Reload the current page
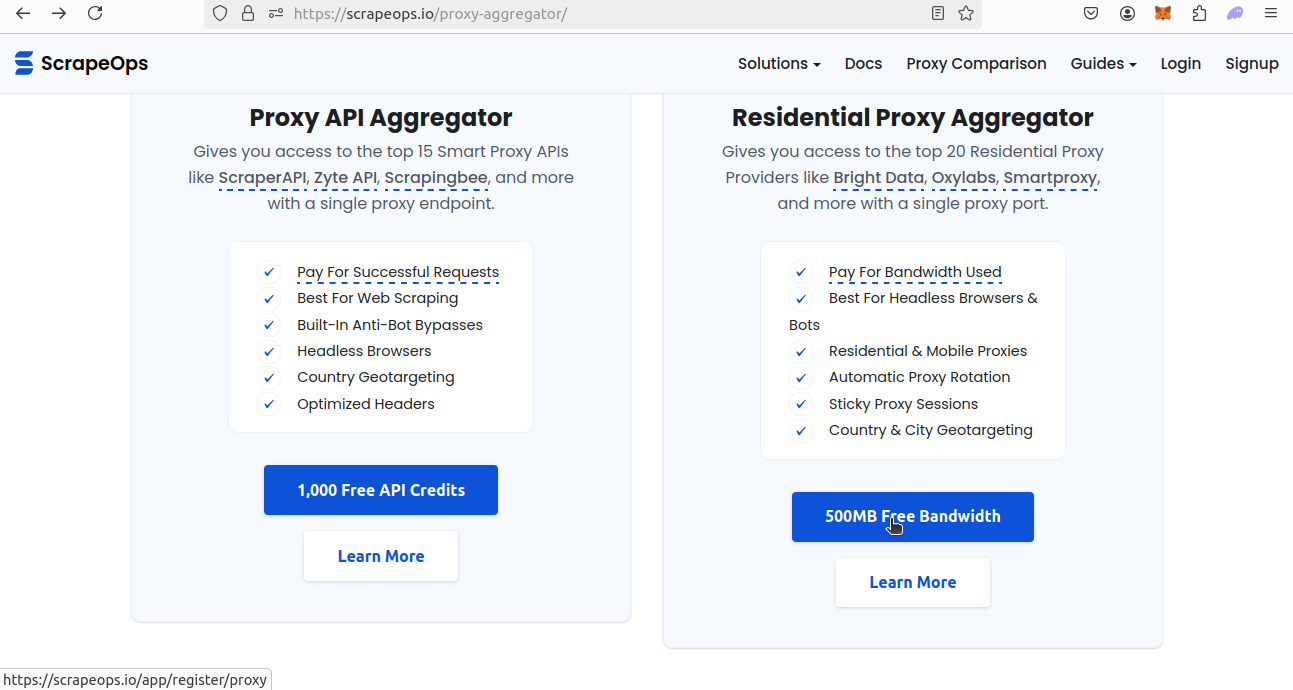The image size is (1293, 690). pyautogui.click(x=95, y=13)
